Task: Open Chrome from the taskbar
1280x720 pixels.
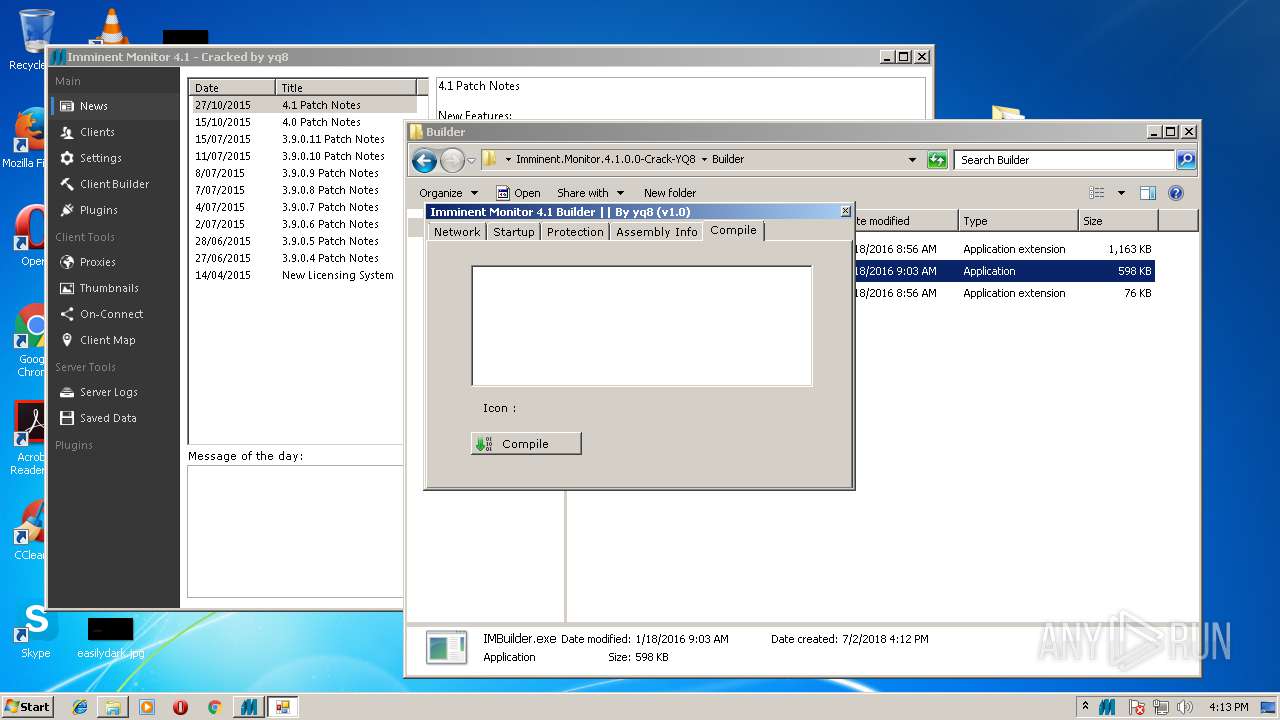Action: [x=214, y=707]
